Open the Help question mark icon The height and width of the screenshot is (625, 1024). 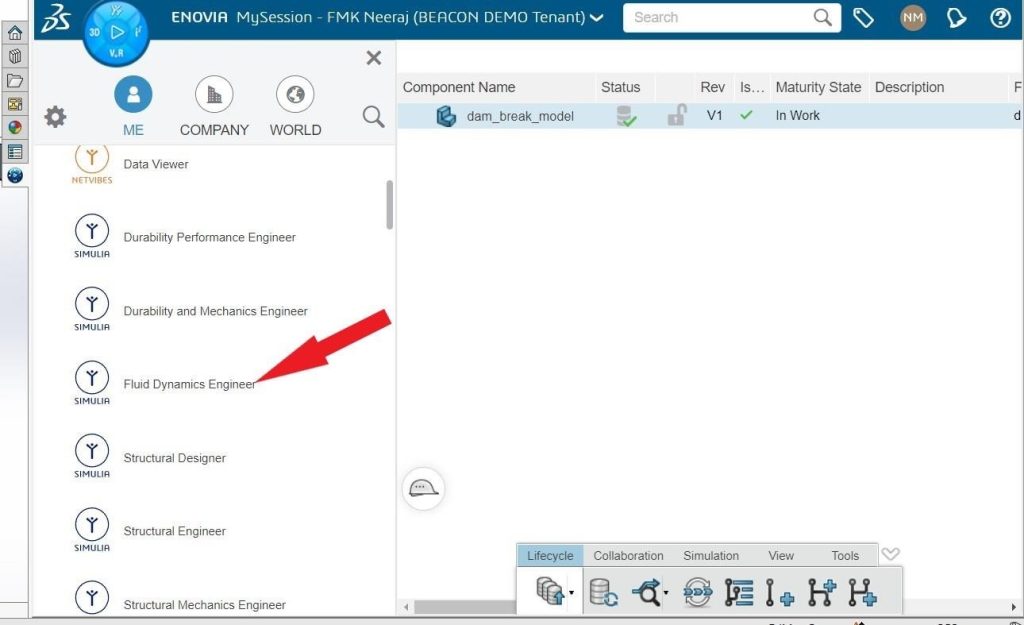click(1000, 18)
